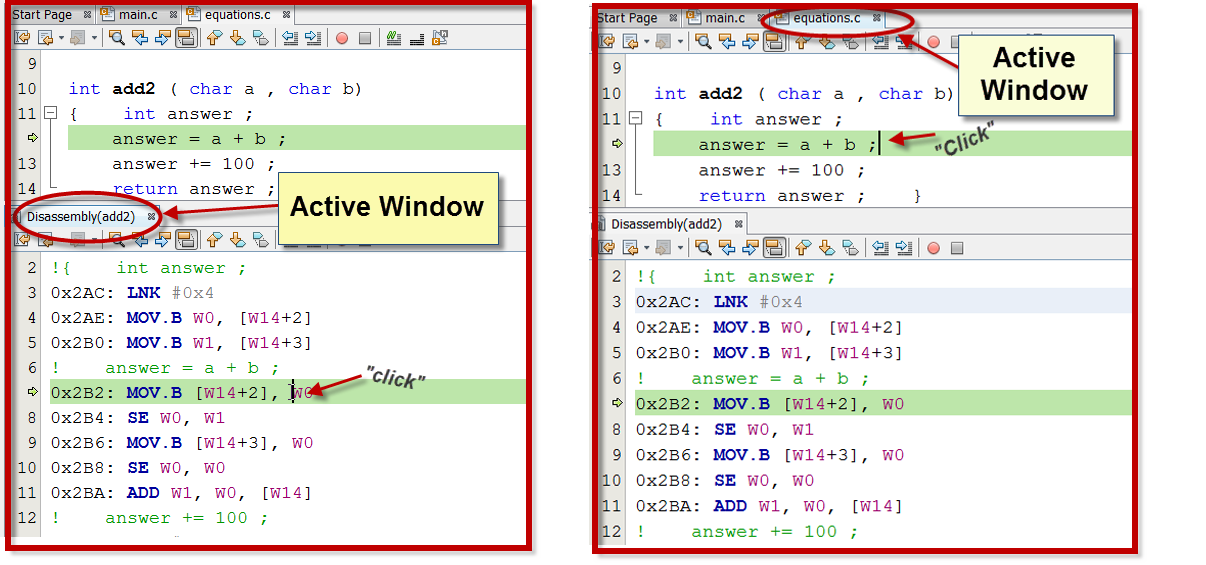Click Find Next Occurrence in right screenshot source toolbar
The height and width of the screenshot is (565, 1206).
749,41
